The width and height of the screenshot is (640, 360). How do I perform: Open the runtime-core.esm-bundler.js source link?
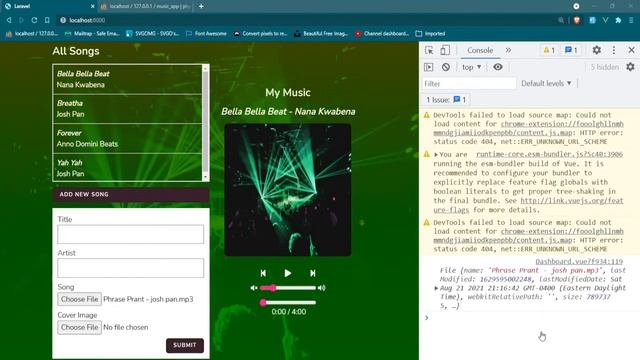click(x=549, y=154)
